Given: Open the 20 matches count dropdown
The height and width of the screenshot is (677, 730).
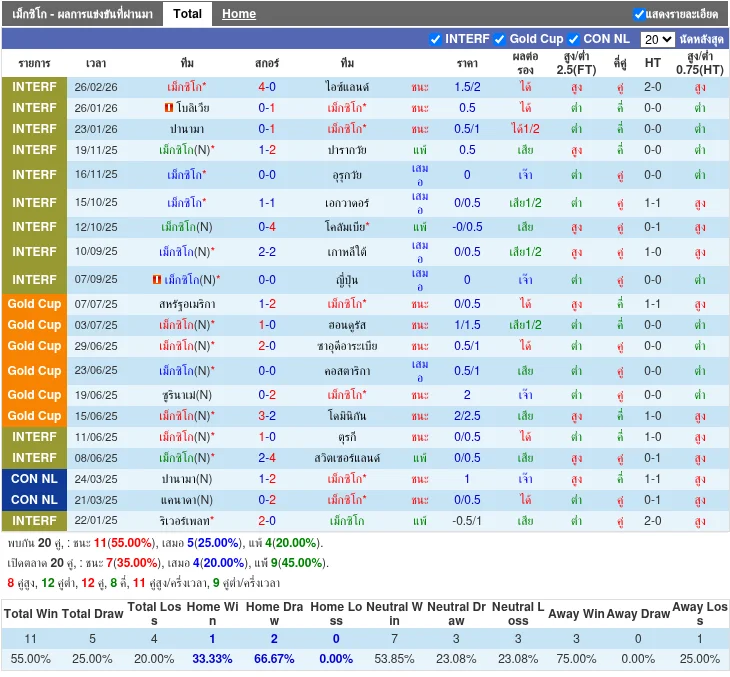Looking at the screenshot, I should (657, 40).
